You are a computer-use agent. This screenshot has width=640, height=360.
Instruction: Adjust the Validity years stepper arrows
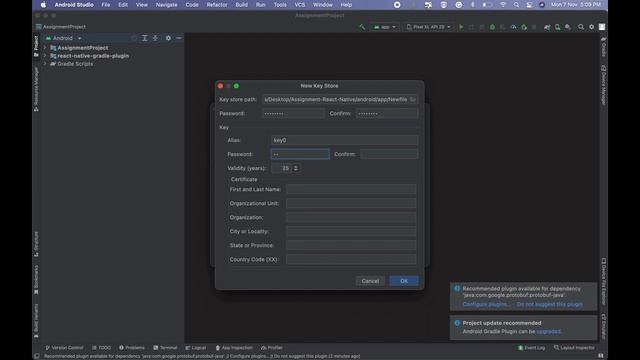click(x=296, y=168)
